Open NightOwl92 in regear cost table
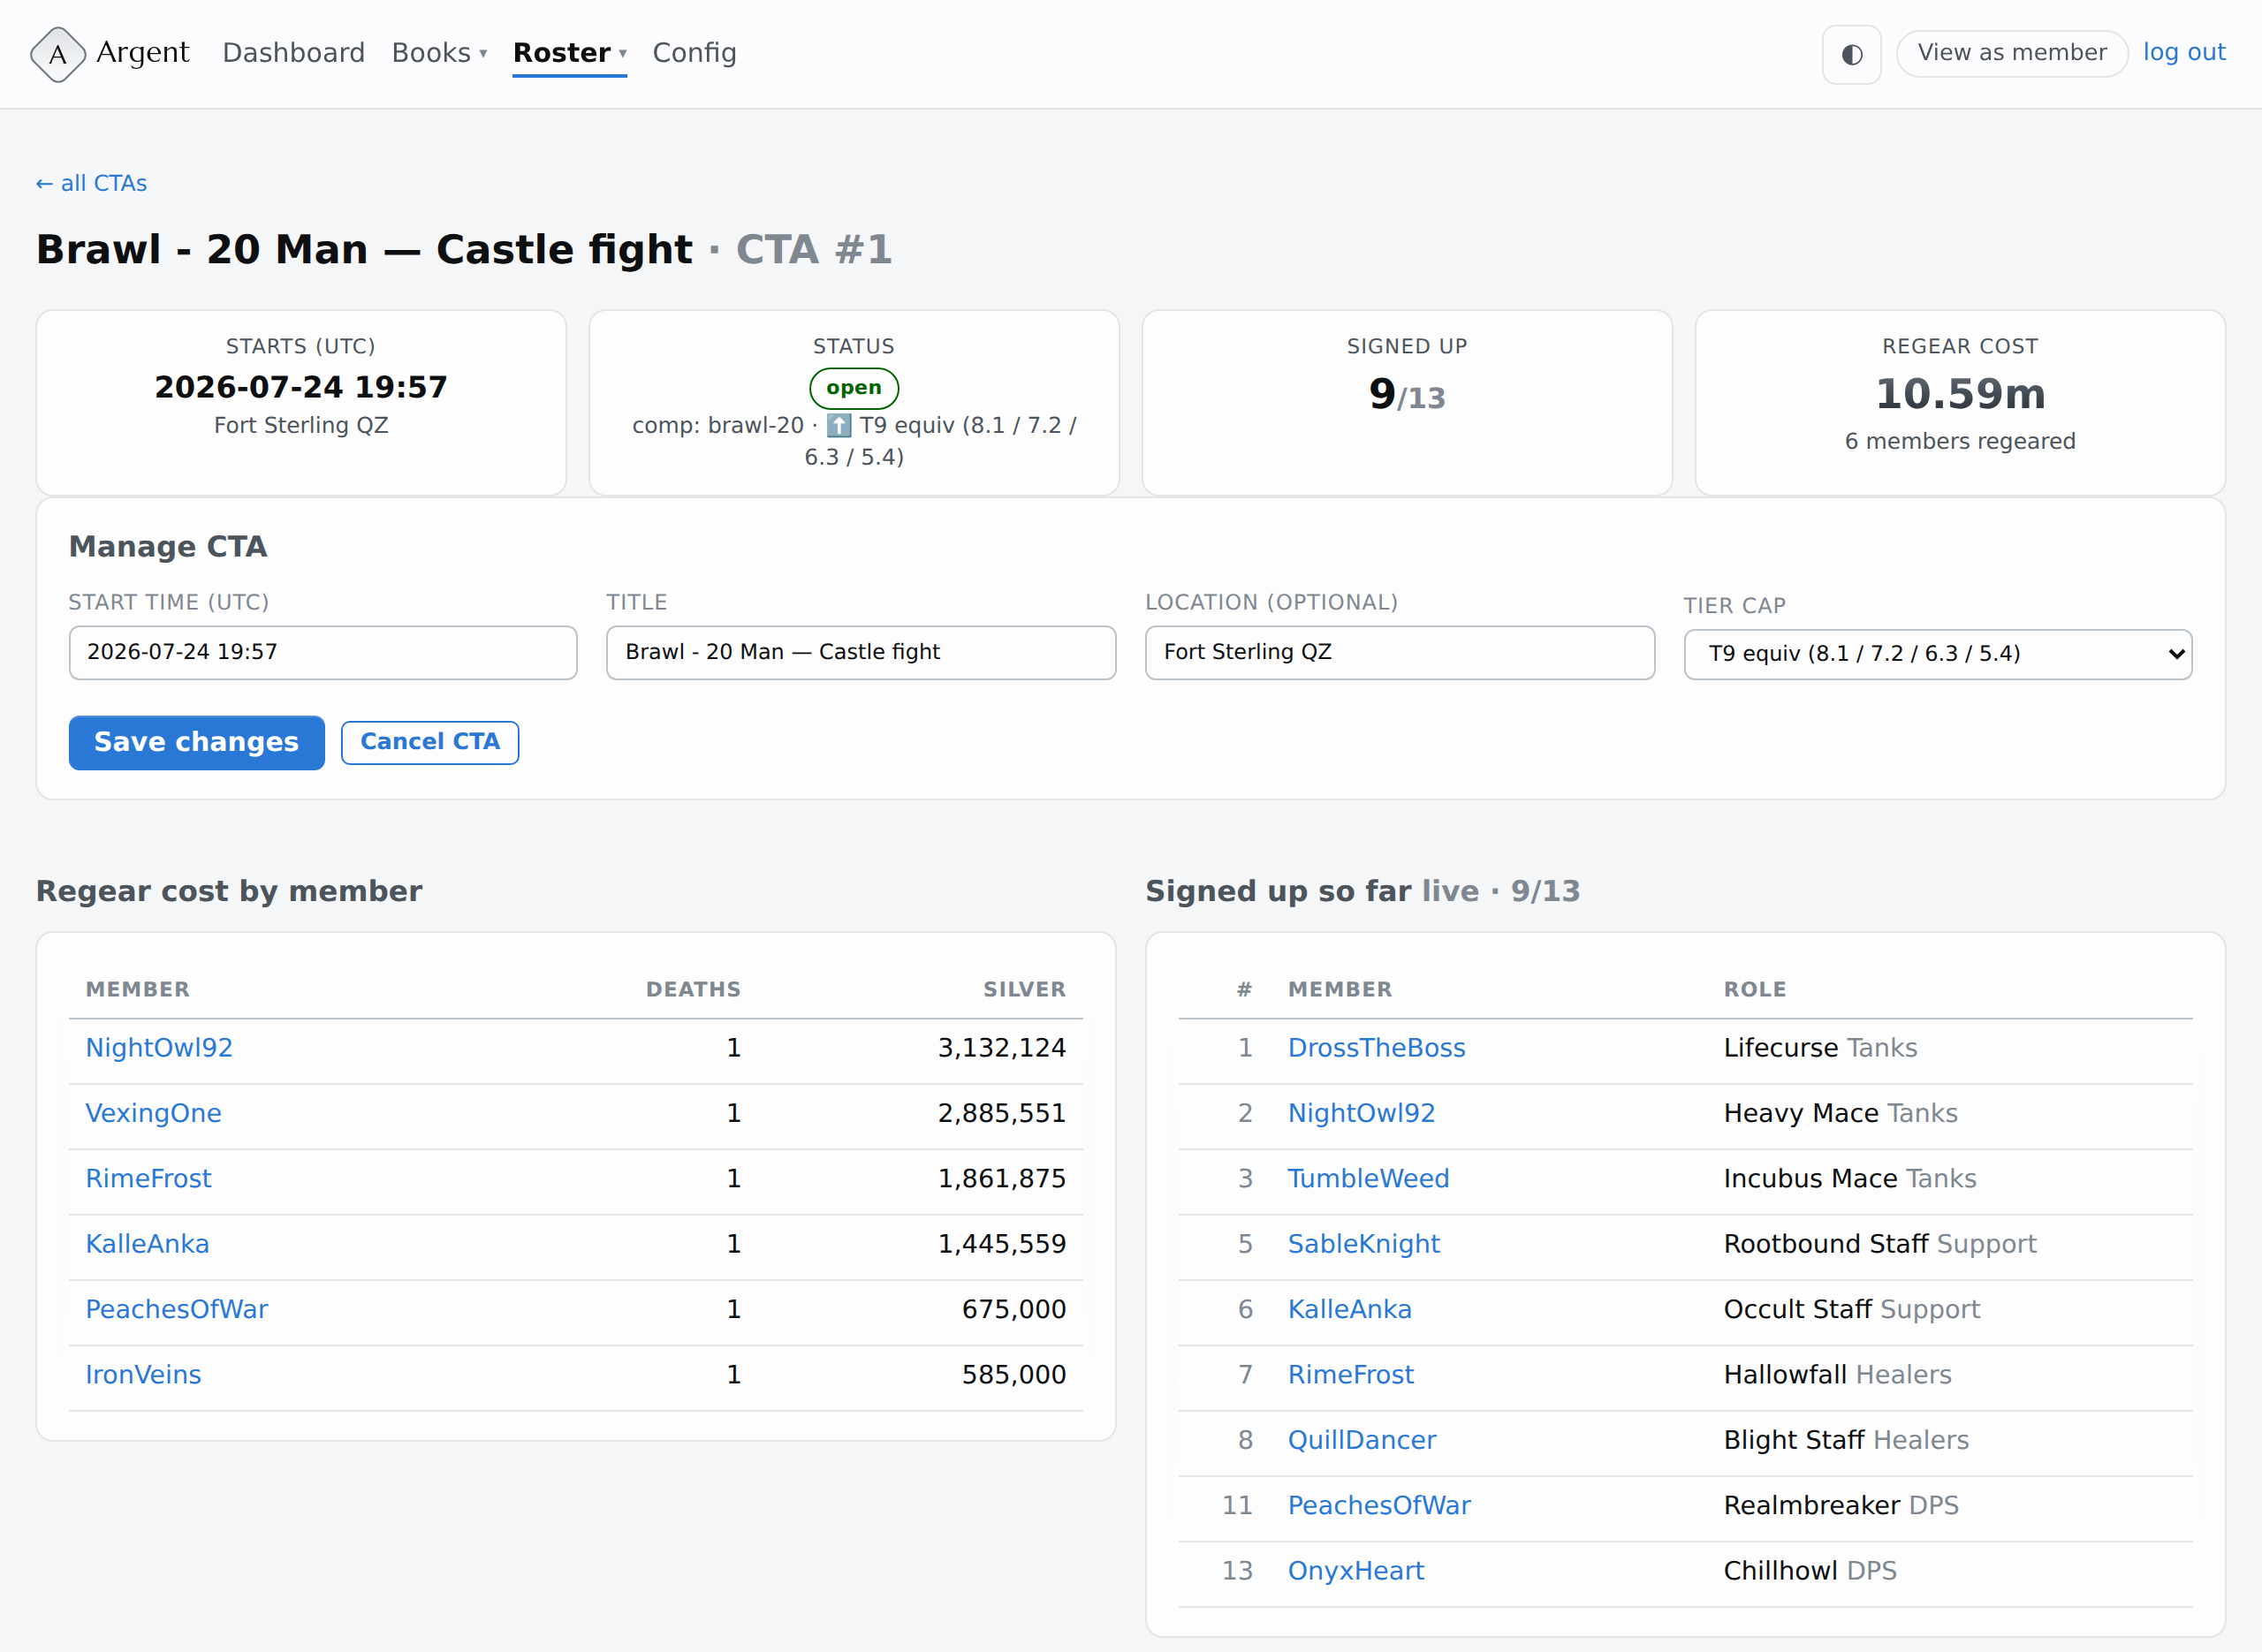 (x=159, y=1047)
